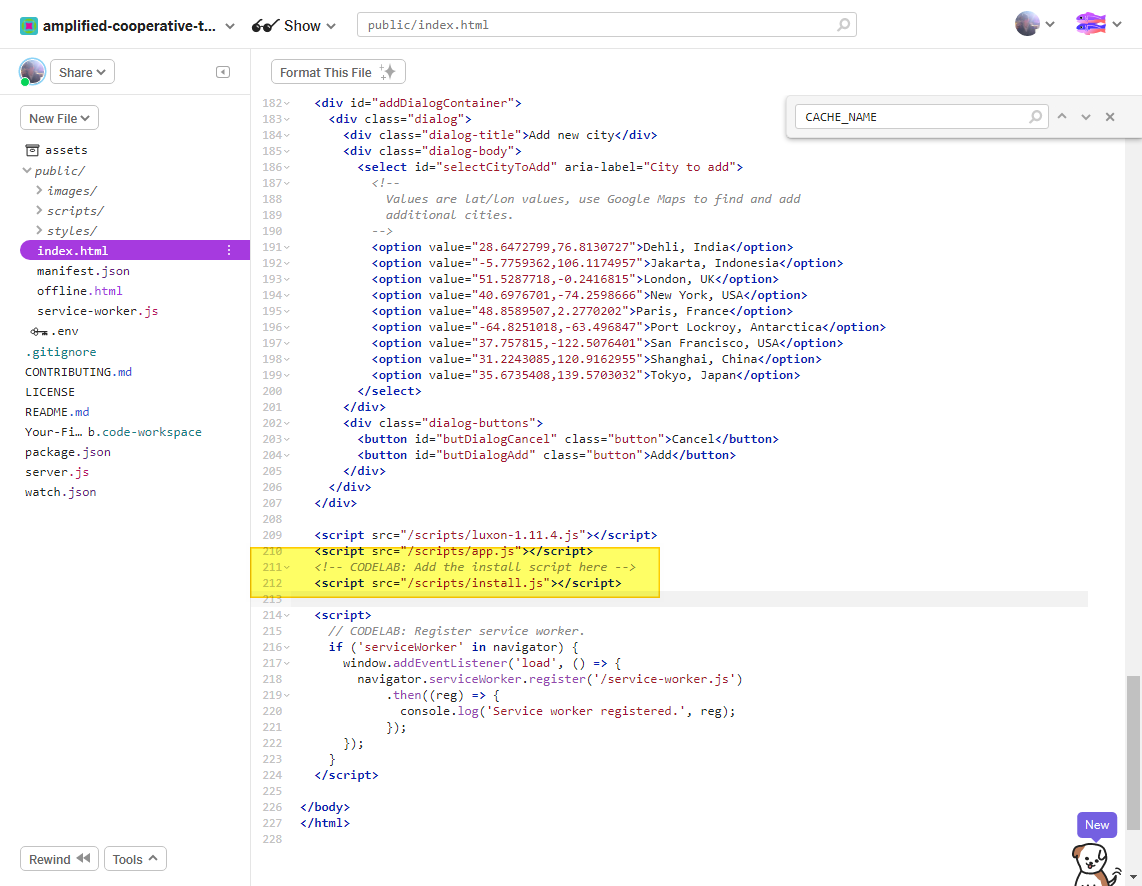1142x886 pixels.
Task: Open package.json file
Action: pyautogui.click(x=68, y=452)
